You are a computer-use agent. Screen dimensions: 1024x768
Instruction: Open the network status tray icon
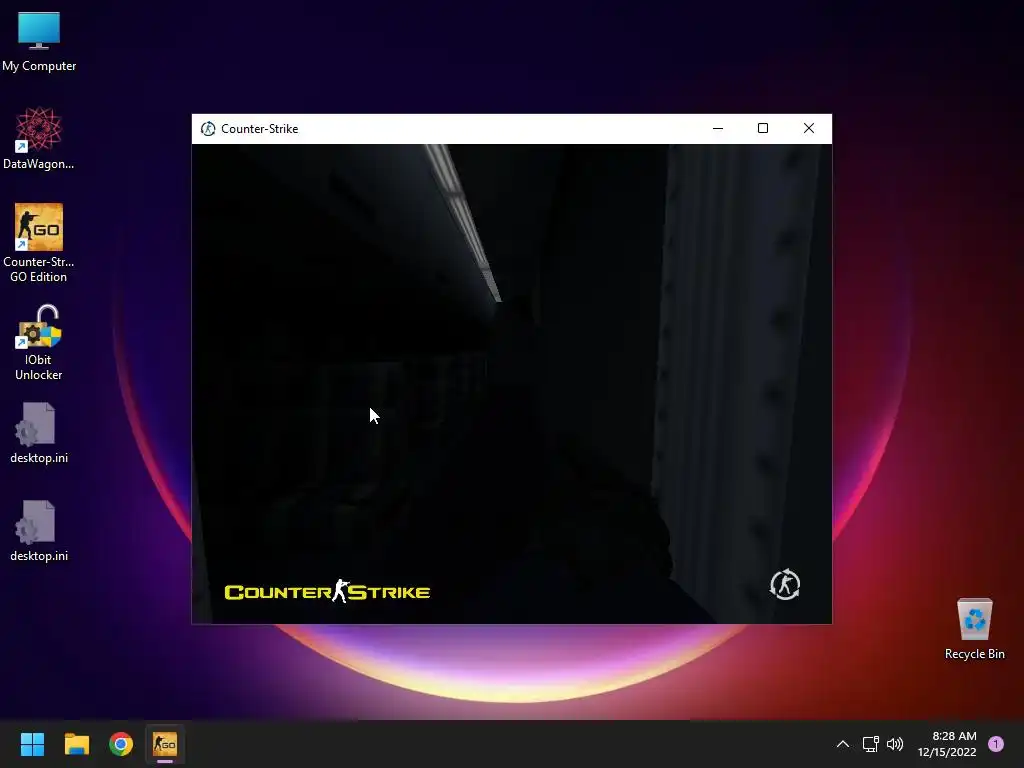[871, 744]
